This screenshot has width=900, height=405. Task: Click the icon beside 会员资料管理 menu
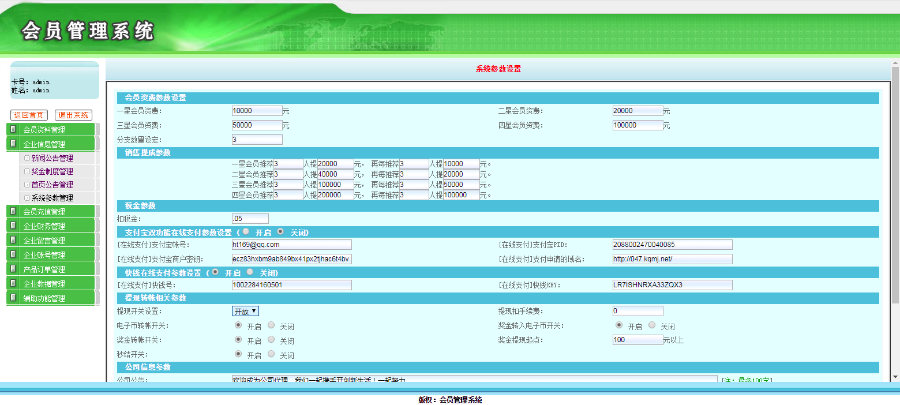pos(12,130)
